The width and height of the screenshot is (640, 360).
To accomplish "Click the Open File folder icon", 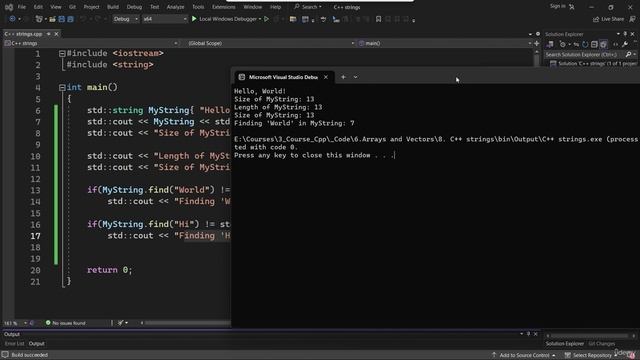I will (52, 19).
